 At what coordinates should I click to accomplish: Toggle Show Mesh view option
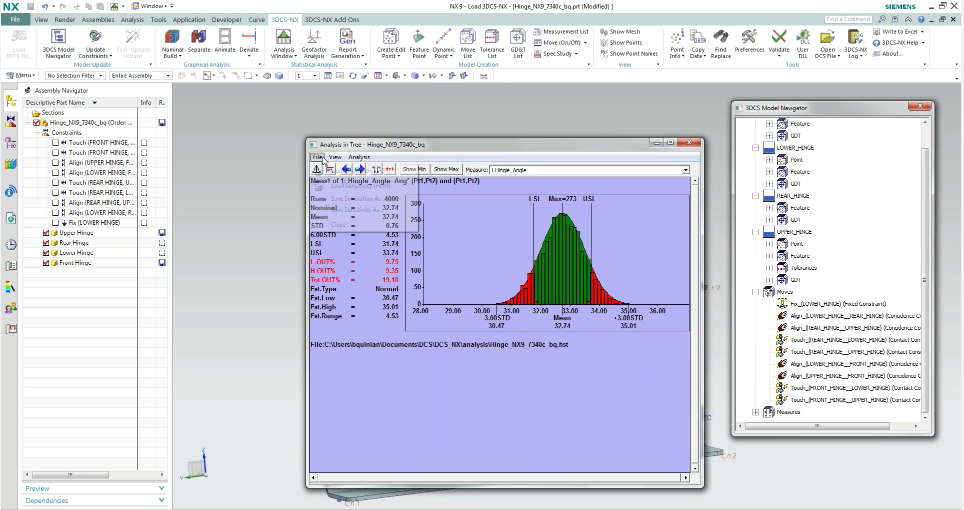(x=620, y=31)
